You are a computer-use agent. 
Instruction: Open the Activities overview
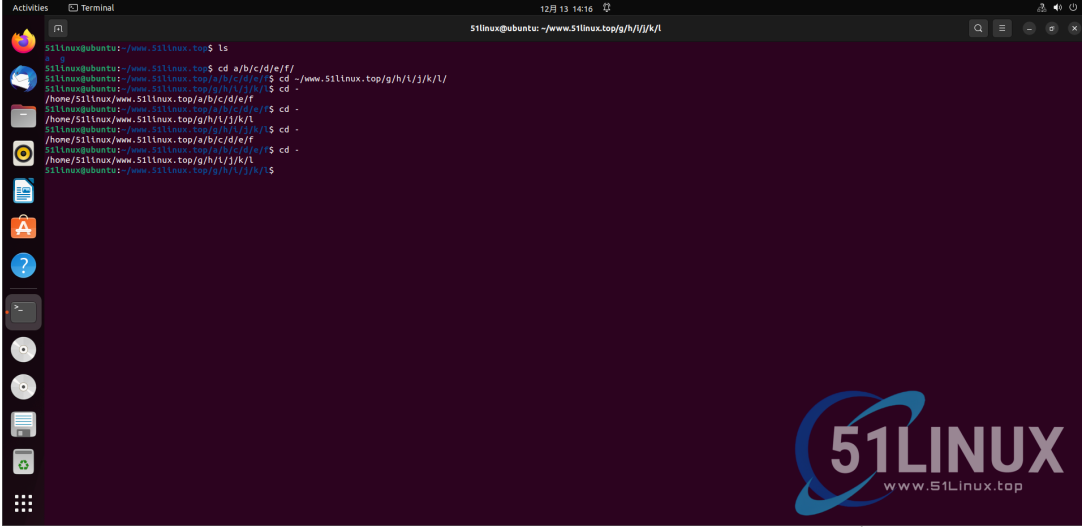click(30, 8)
